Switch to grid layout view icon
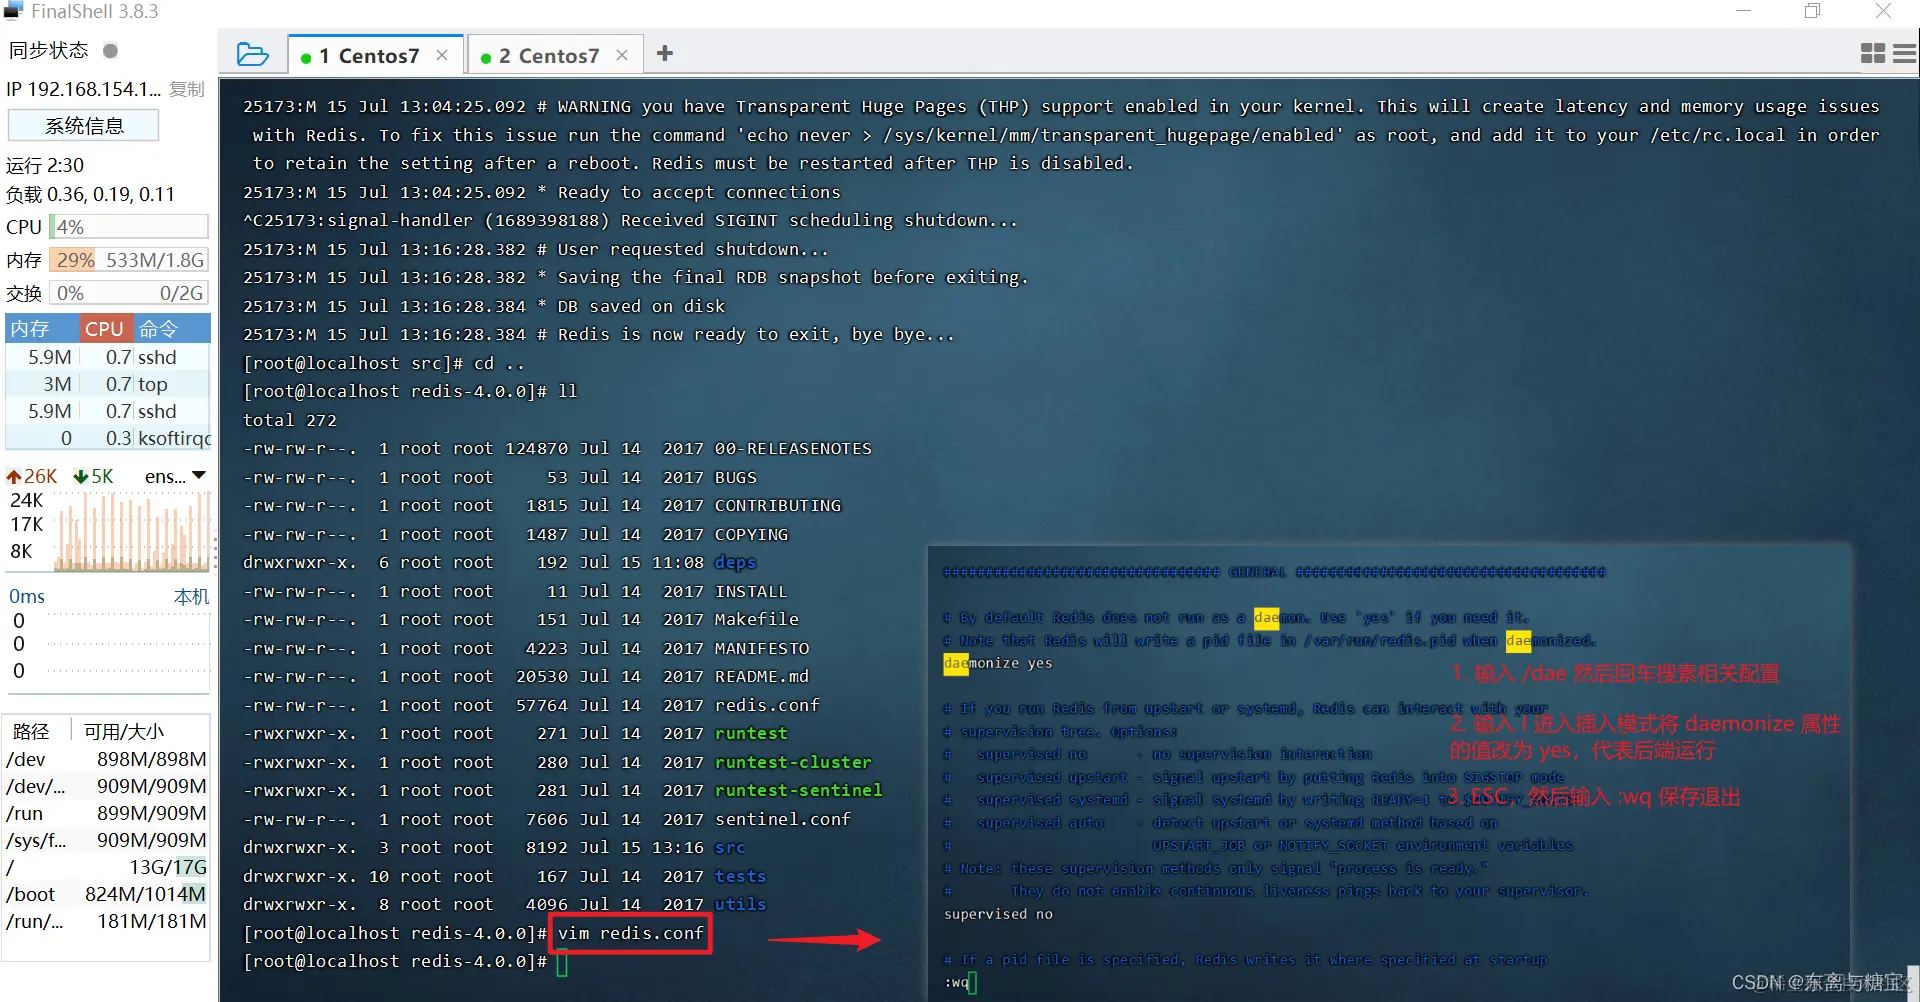Screen dimensions: 1920x1002 click(x=1873, y=54)
